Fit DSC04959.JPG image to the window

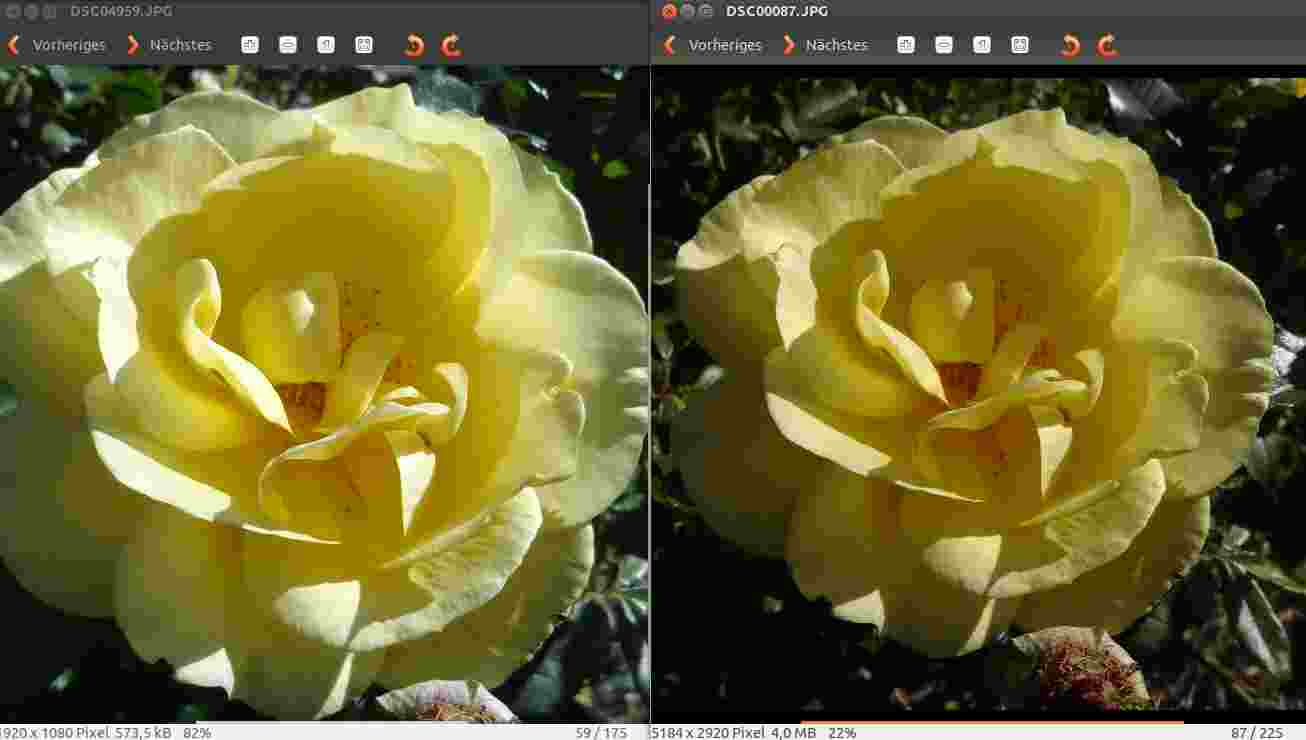pos(364,45)
